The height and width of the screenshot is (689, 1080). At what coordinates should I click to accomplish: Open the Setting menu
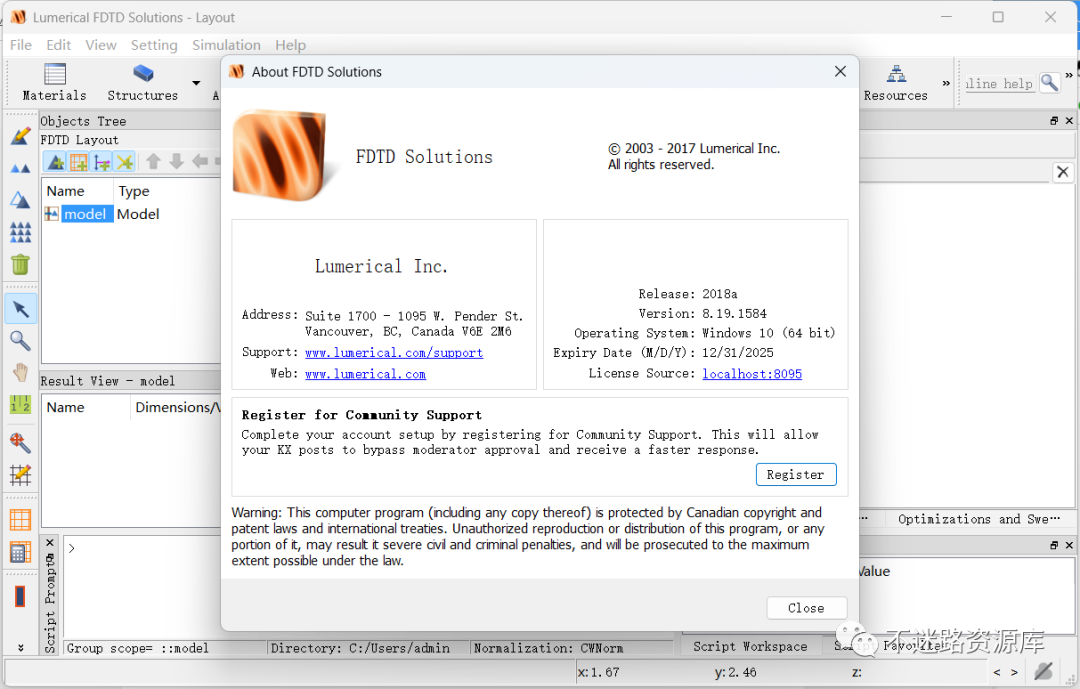[x=154, y=45]
